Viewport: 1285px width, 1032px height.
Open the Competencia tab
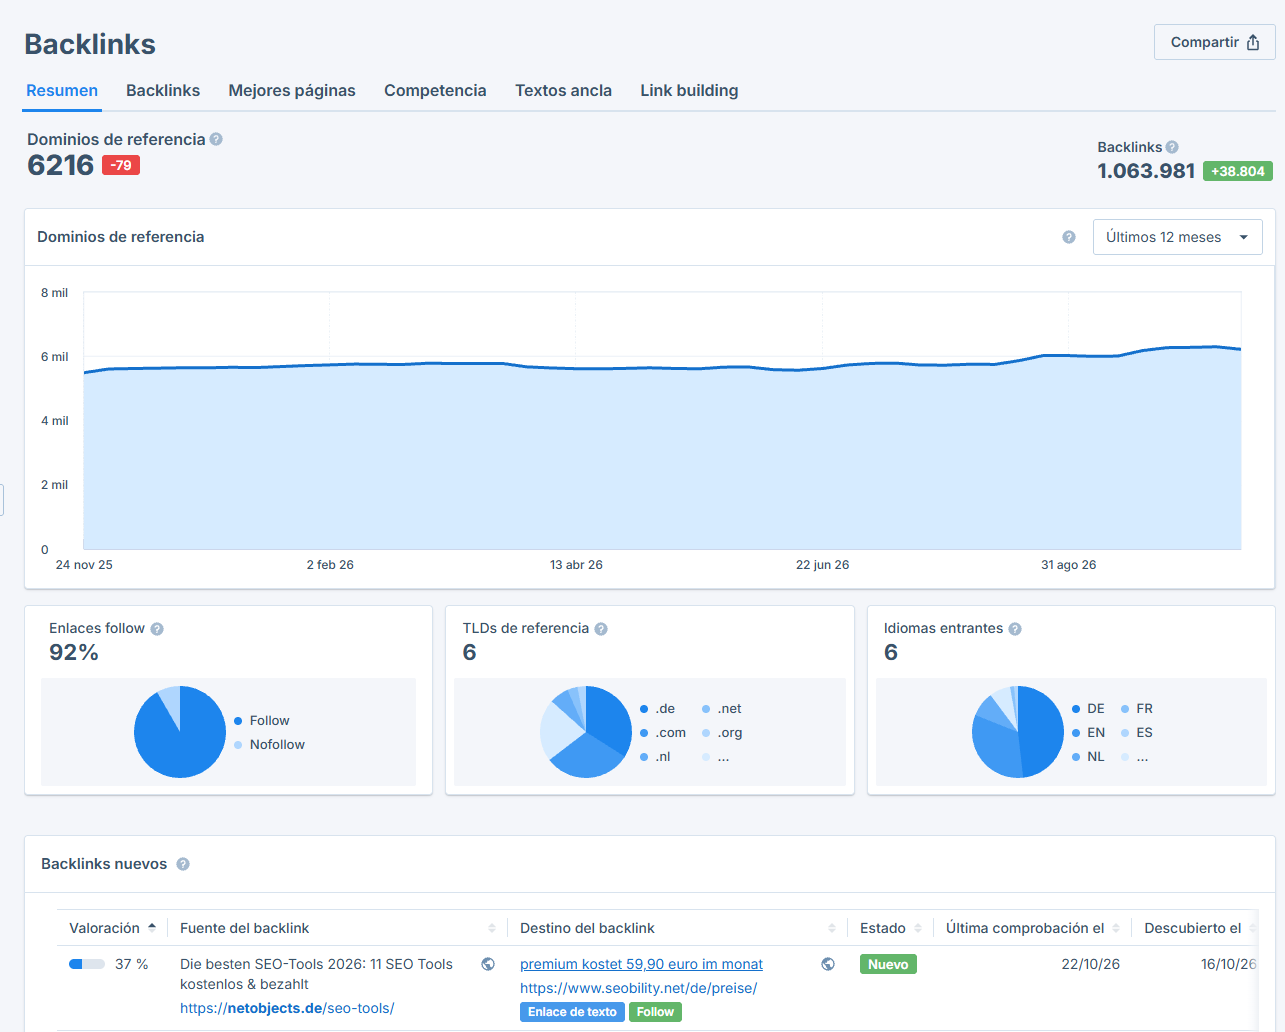click(x=435, y=90)
